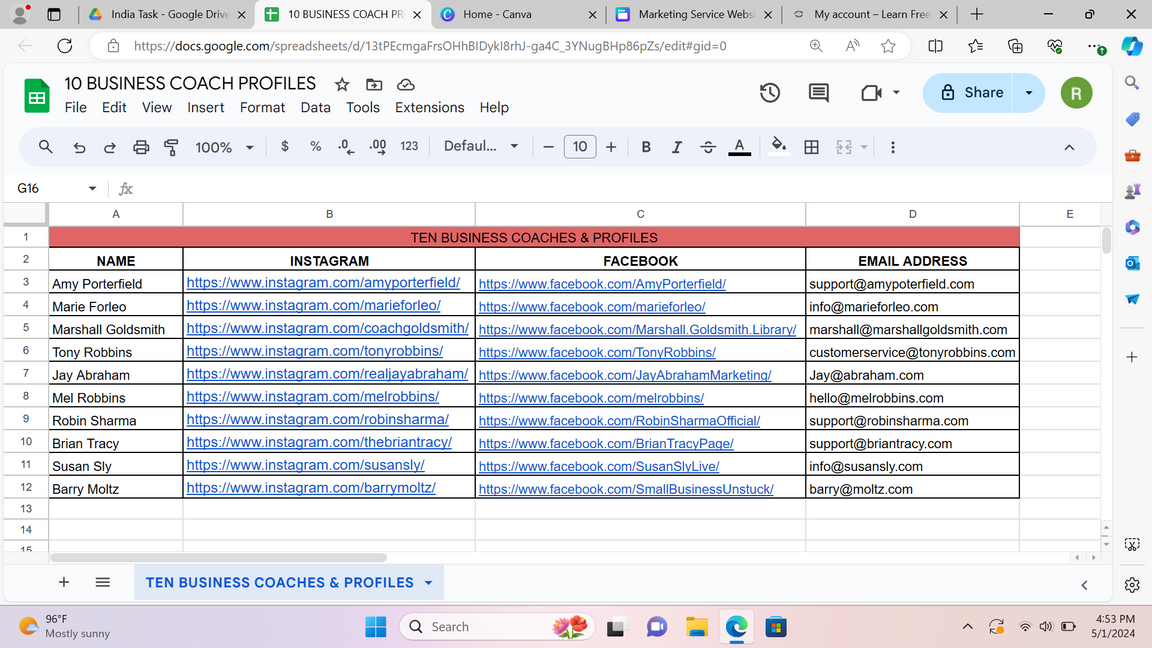Format as currency with dollar icon
Screen dimensions: 1152x648
tap(285, 146)
